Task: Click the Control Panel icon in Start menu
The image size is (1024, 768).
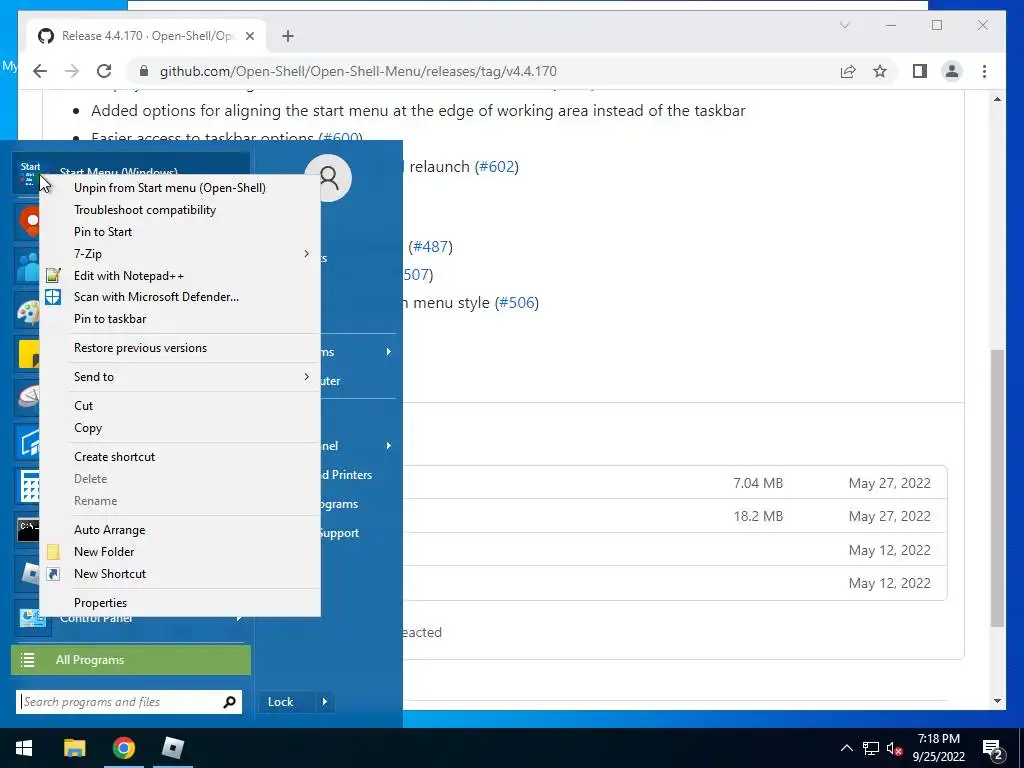Action: [31, 617]
